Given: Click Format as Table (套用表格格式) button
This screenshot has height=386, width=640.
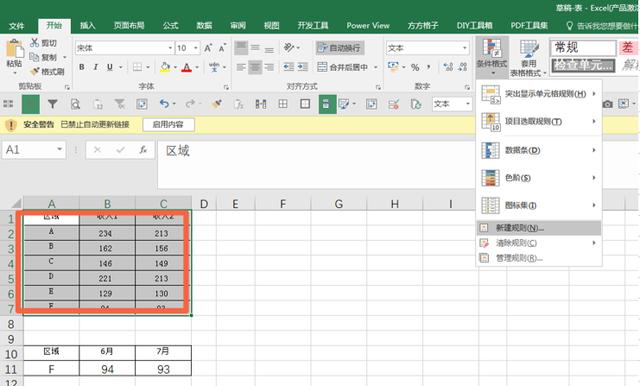Looking at the screenshot, I should click(x=528, y=57).
